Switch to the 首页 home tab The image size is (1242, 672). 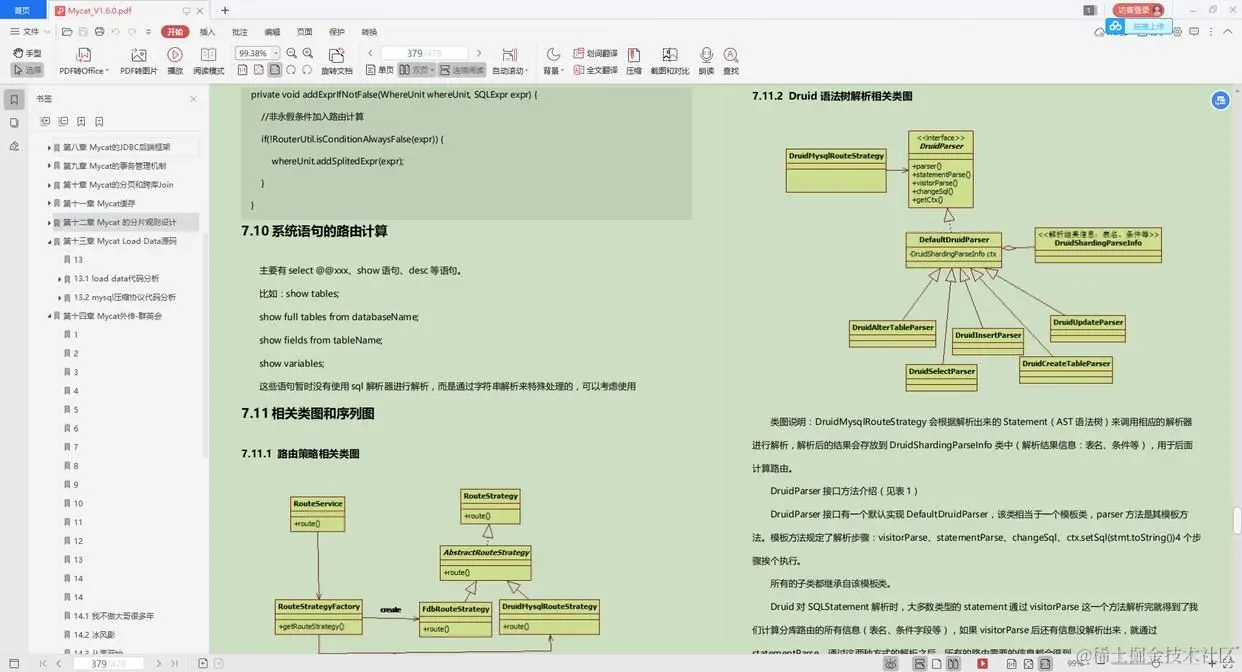[x=22, y=10]
